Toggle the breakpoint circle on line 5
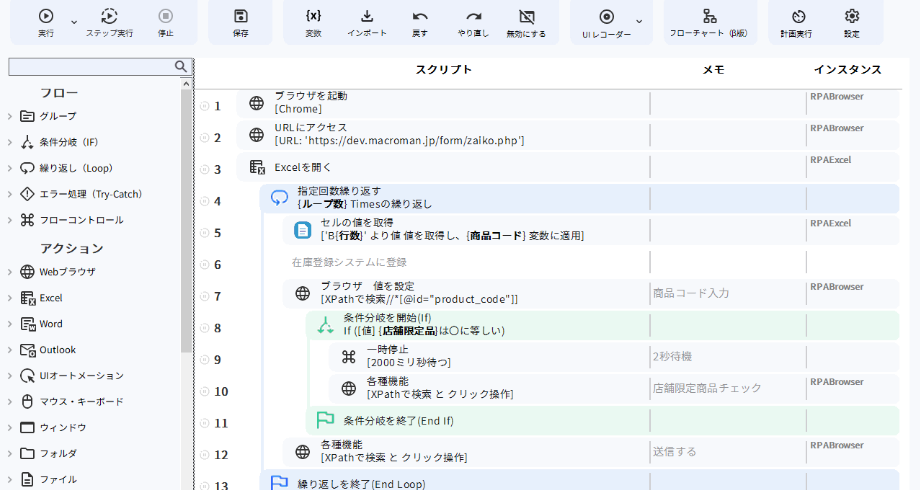The width and height of the screenshot is (920, 490). click(x=204, y=233)
